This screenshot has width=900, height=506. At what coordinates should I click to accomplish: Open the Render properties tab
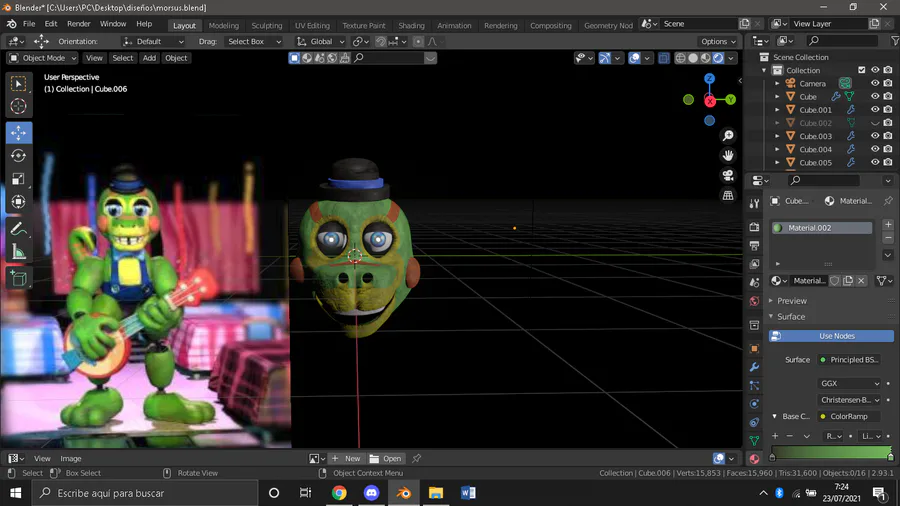pyautogui.click(x=754, y=227)
